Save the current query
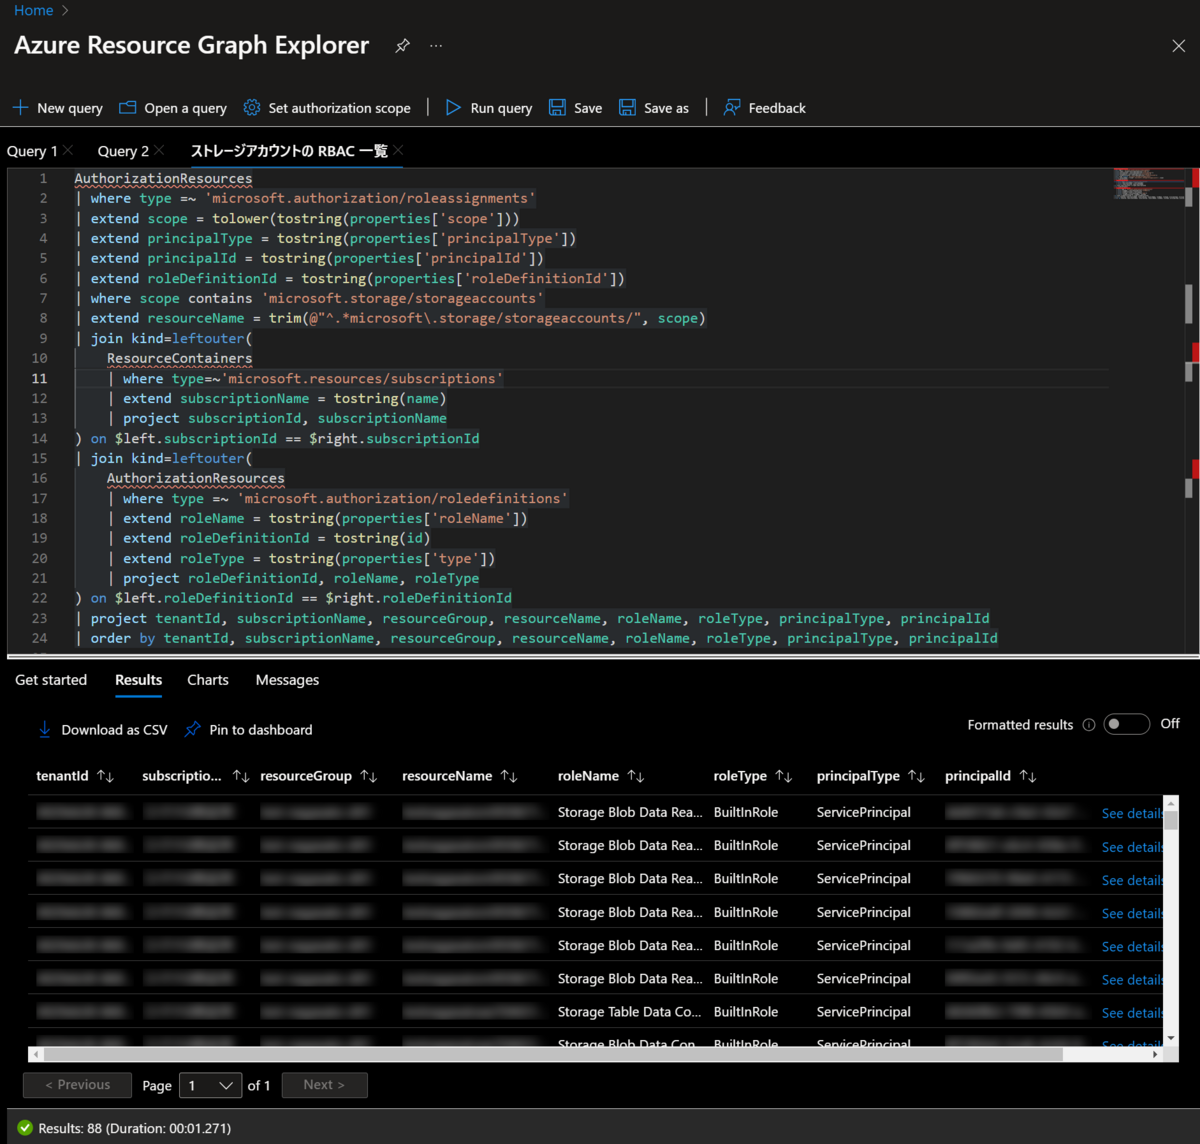 point(576,108)
